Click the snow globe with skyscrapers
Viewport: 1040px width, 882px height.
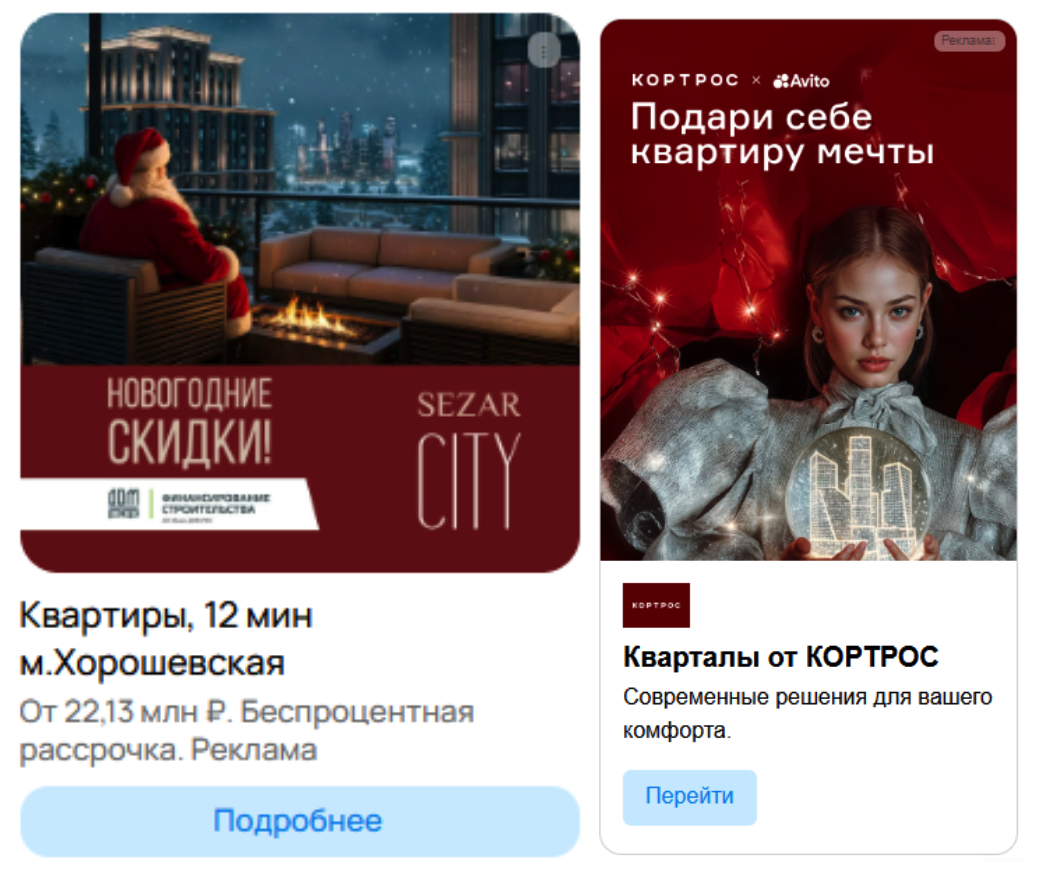(860, 488)
